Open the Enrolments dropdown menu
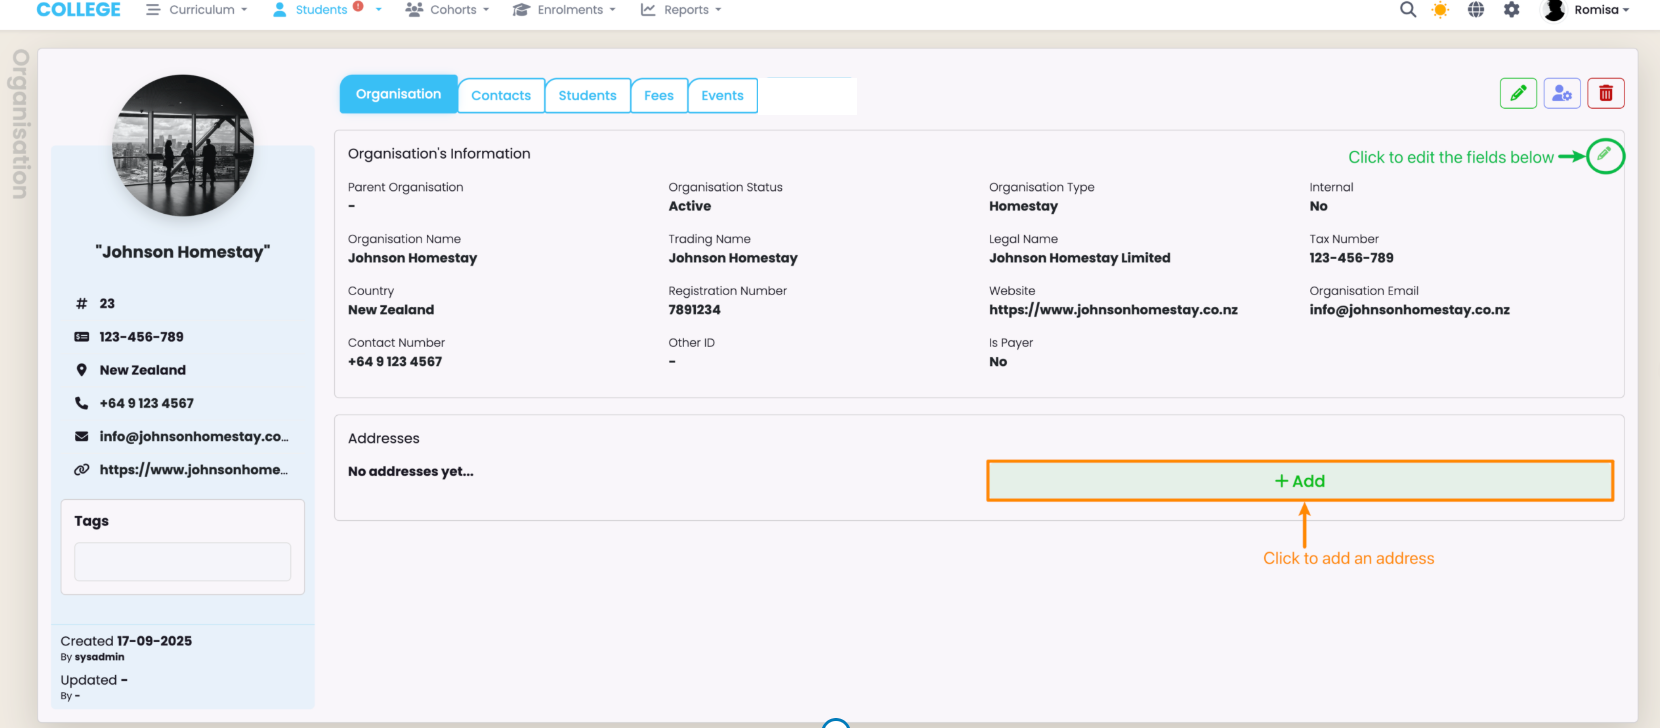The image size is (1660, 728). point(564,10)
